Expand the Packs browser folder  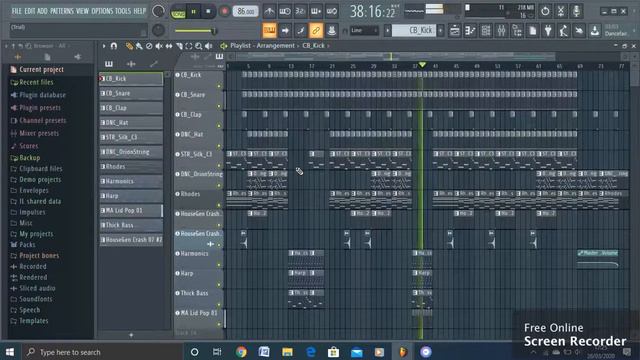27,244
